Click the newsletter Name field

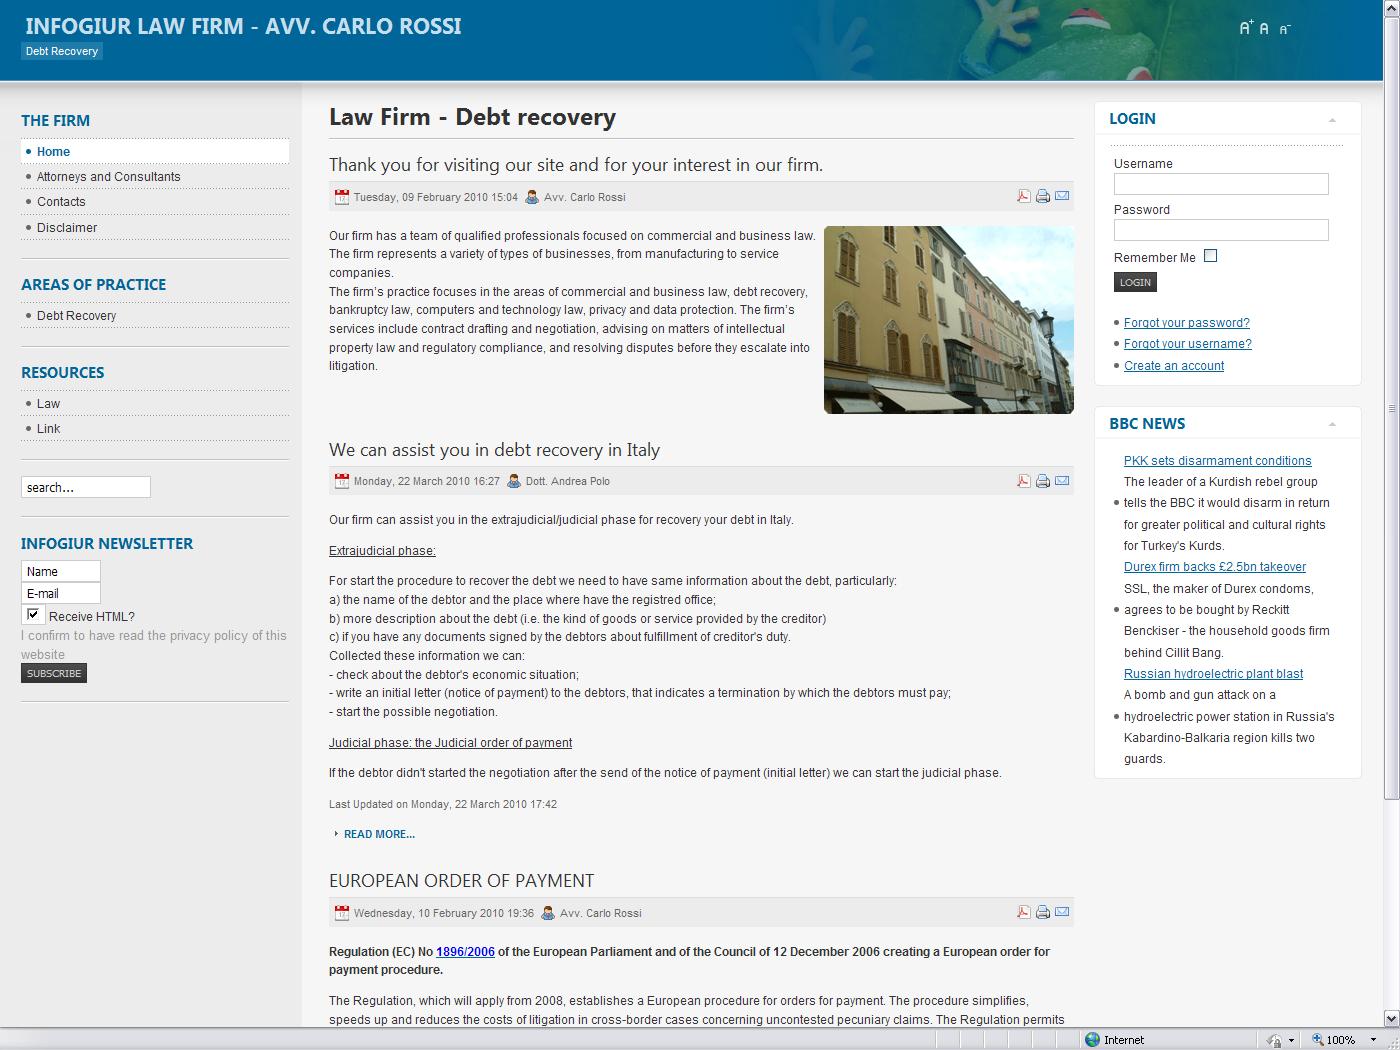[x=60, y=571]
